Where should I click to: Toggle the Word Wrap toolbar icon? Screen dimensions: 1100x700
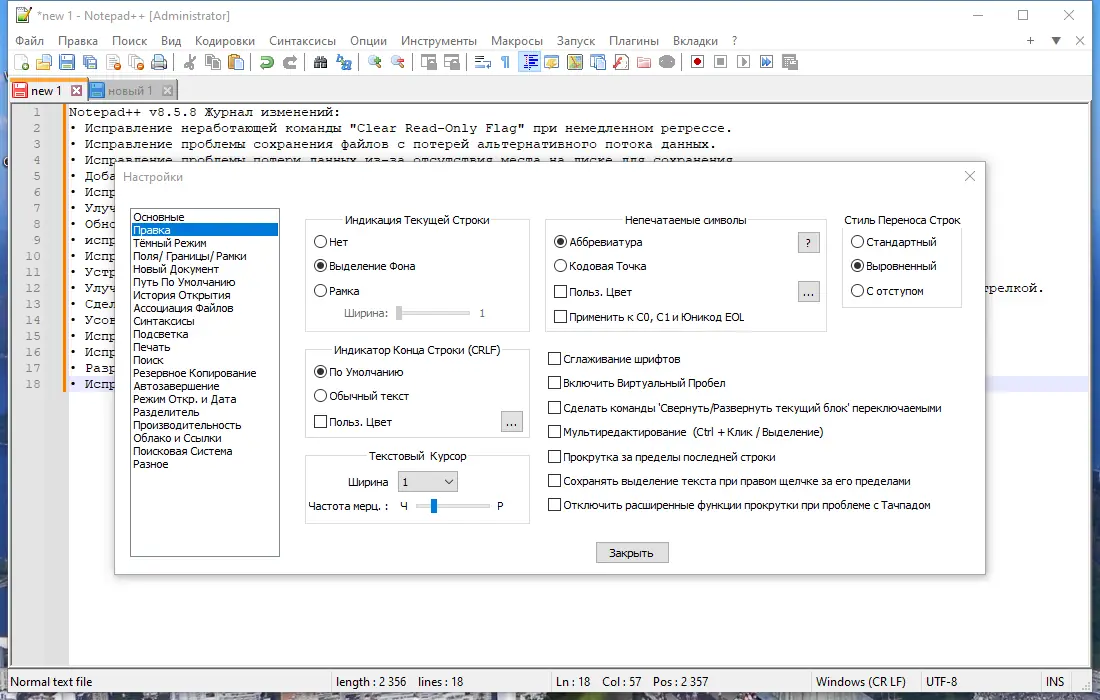point(483,62)
